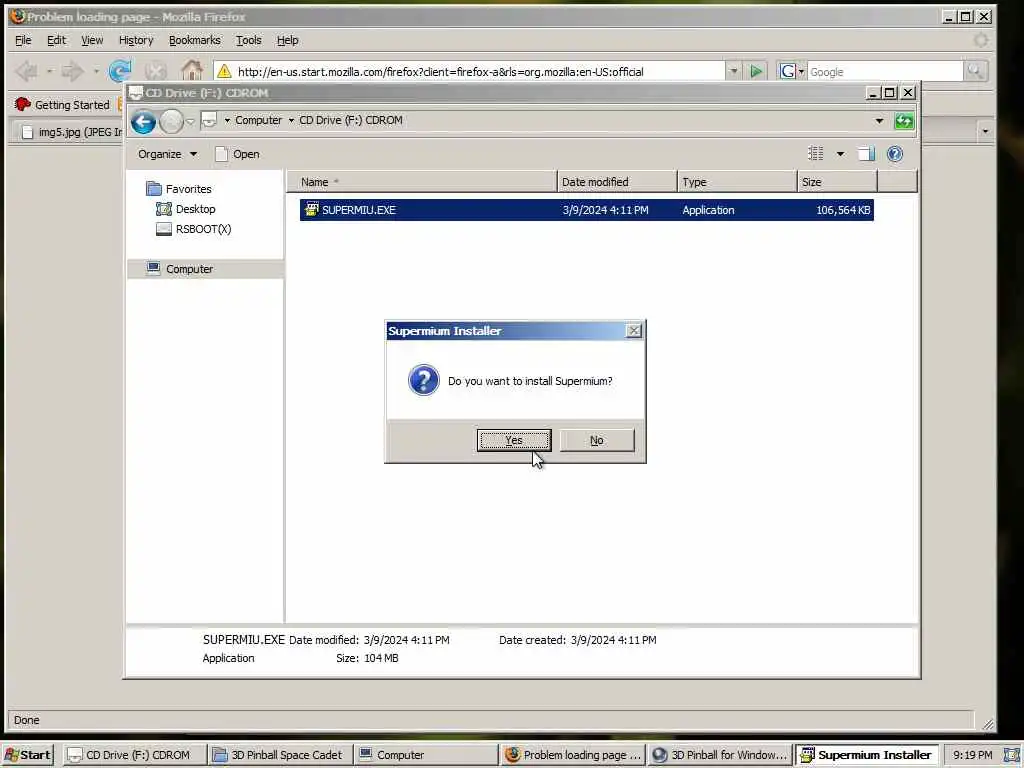Switch to 3D Pinball for Windows taskbar item
The width and height of the screenshot is (1024, 768).
click(720, 755)
